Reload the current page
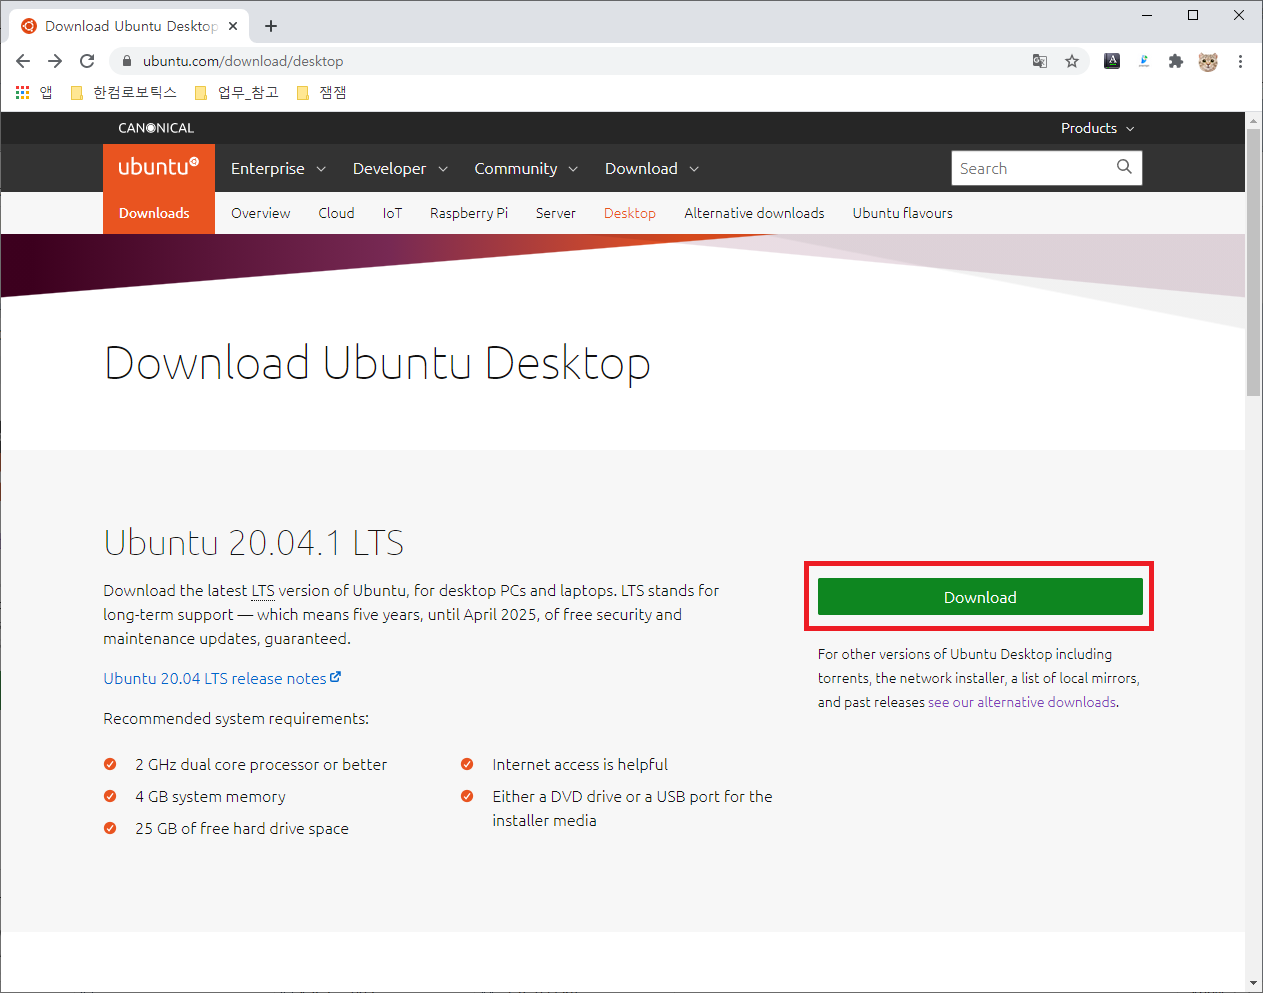Screen dimensions: 1263x993 coord(87,61)
